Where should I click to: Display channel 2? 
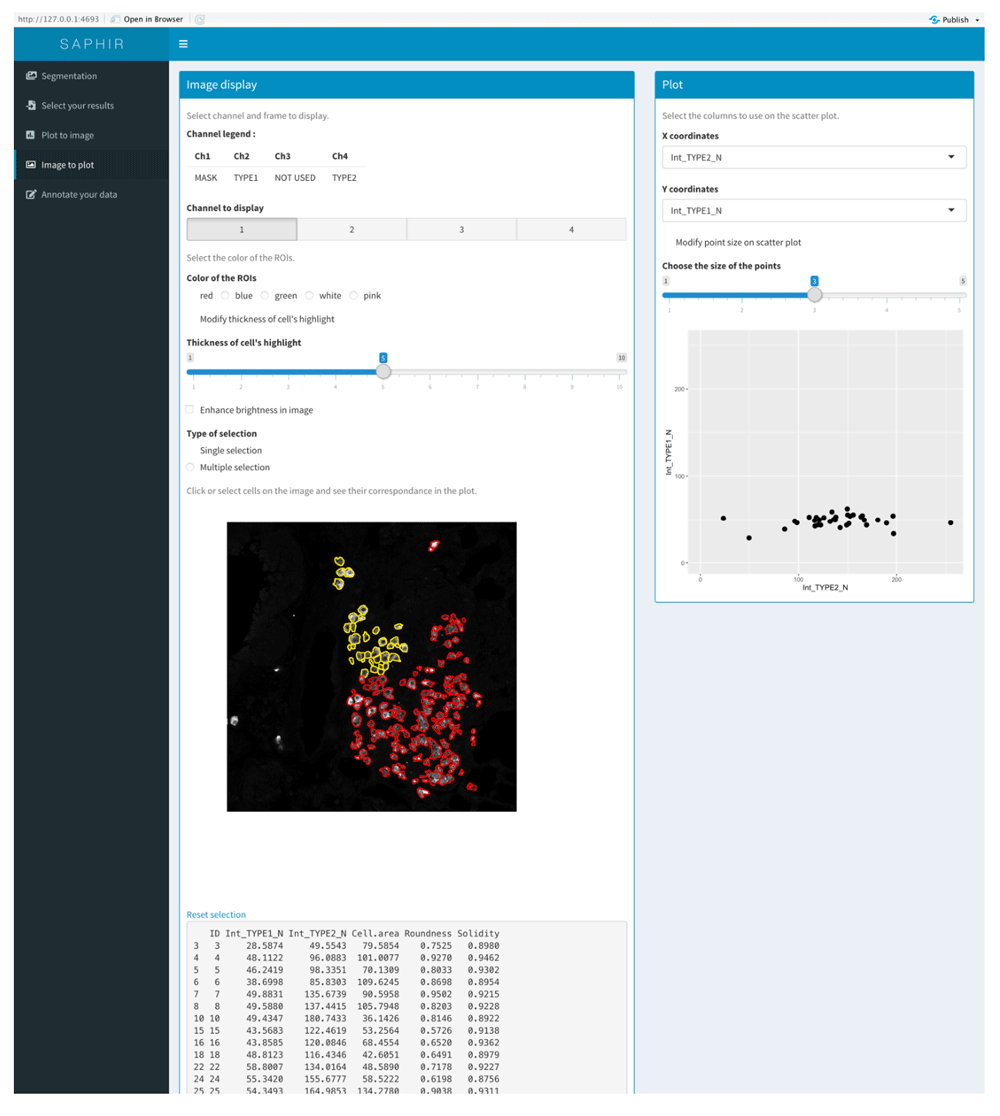352,229
